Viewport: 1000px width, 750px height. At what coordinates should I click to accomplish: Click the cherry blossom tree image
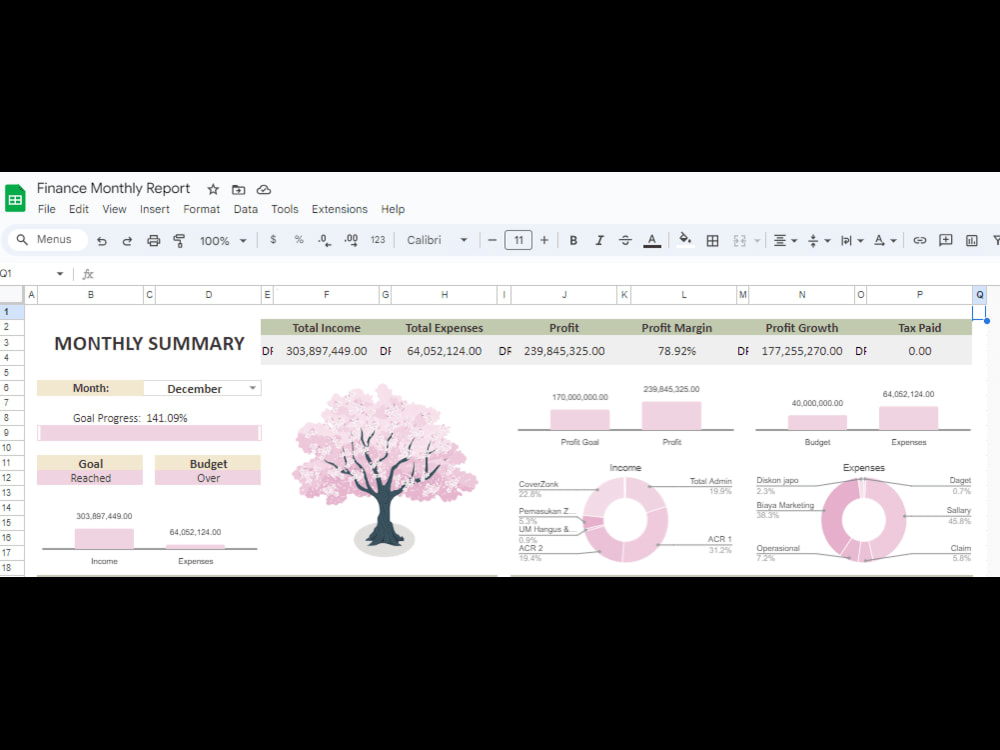pyautogui.click(x=385, y=470)
